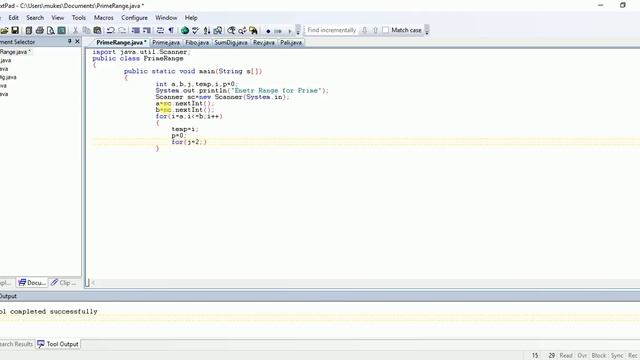The width and height of the screenshot is (640, 360).
Task: Open the Find dialog icon
Action: [231, 31]
